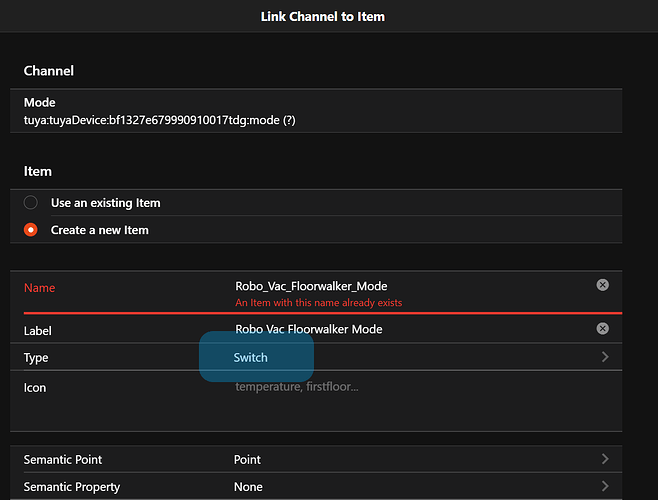Screen dimensions: 658x500
Task: Click the red 'Name' field label
Action: click(x=40, y=288)
